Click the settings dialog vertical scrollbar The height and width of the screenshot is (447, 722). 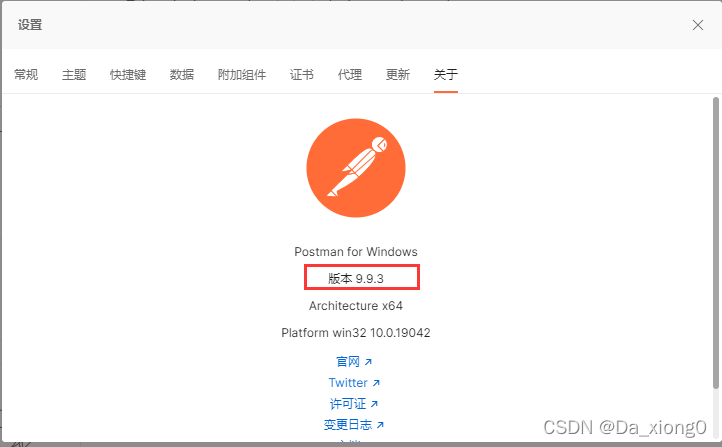(x=716, y=243)
